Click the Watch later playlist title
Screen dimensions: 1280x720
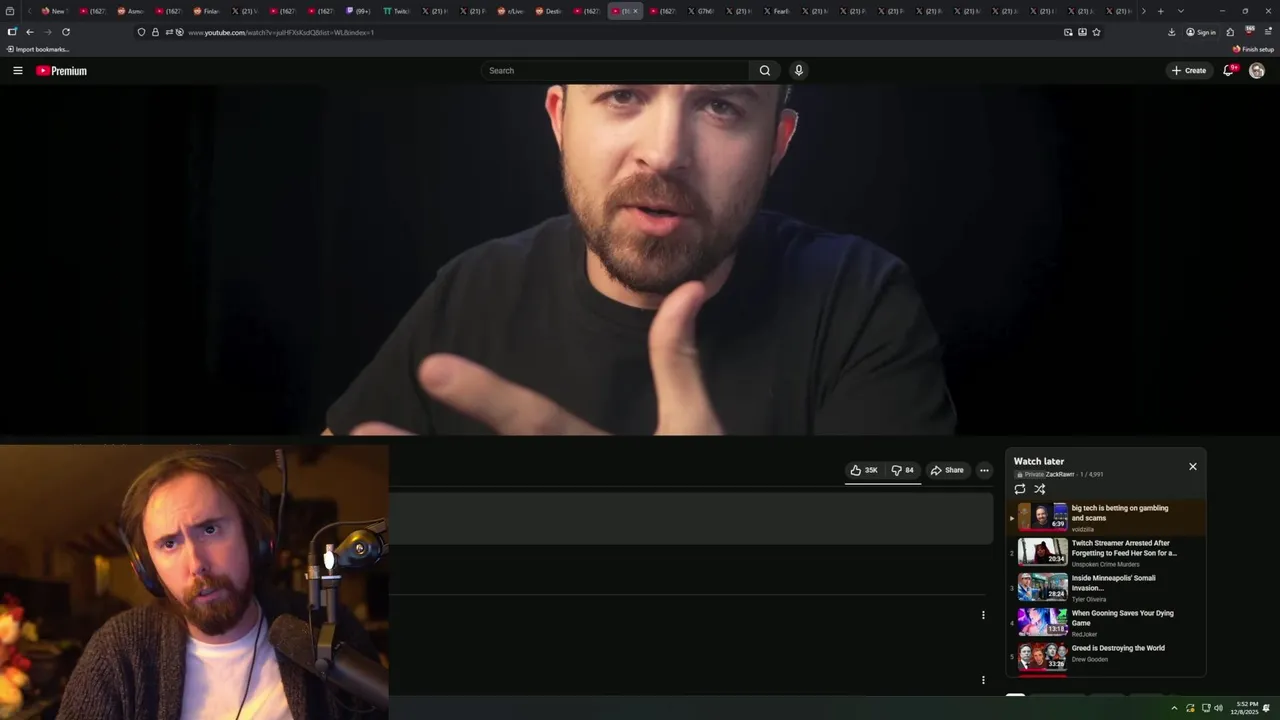pos(1039,461)
